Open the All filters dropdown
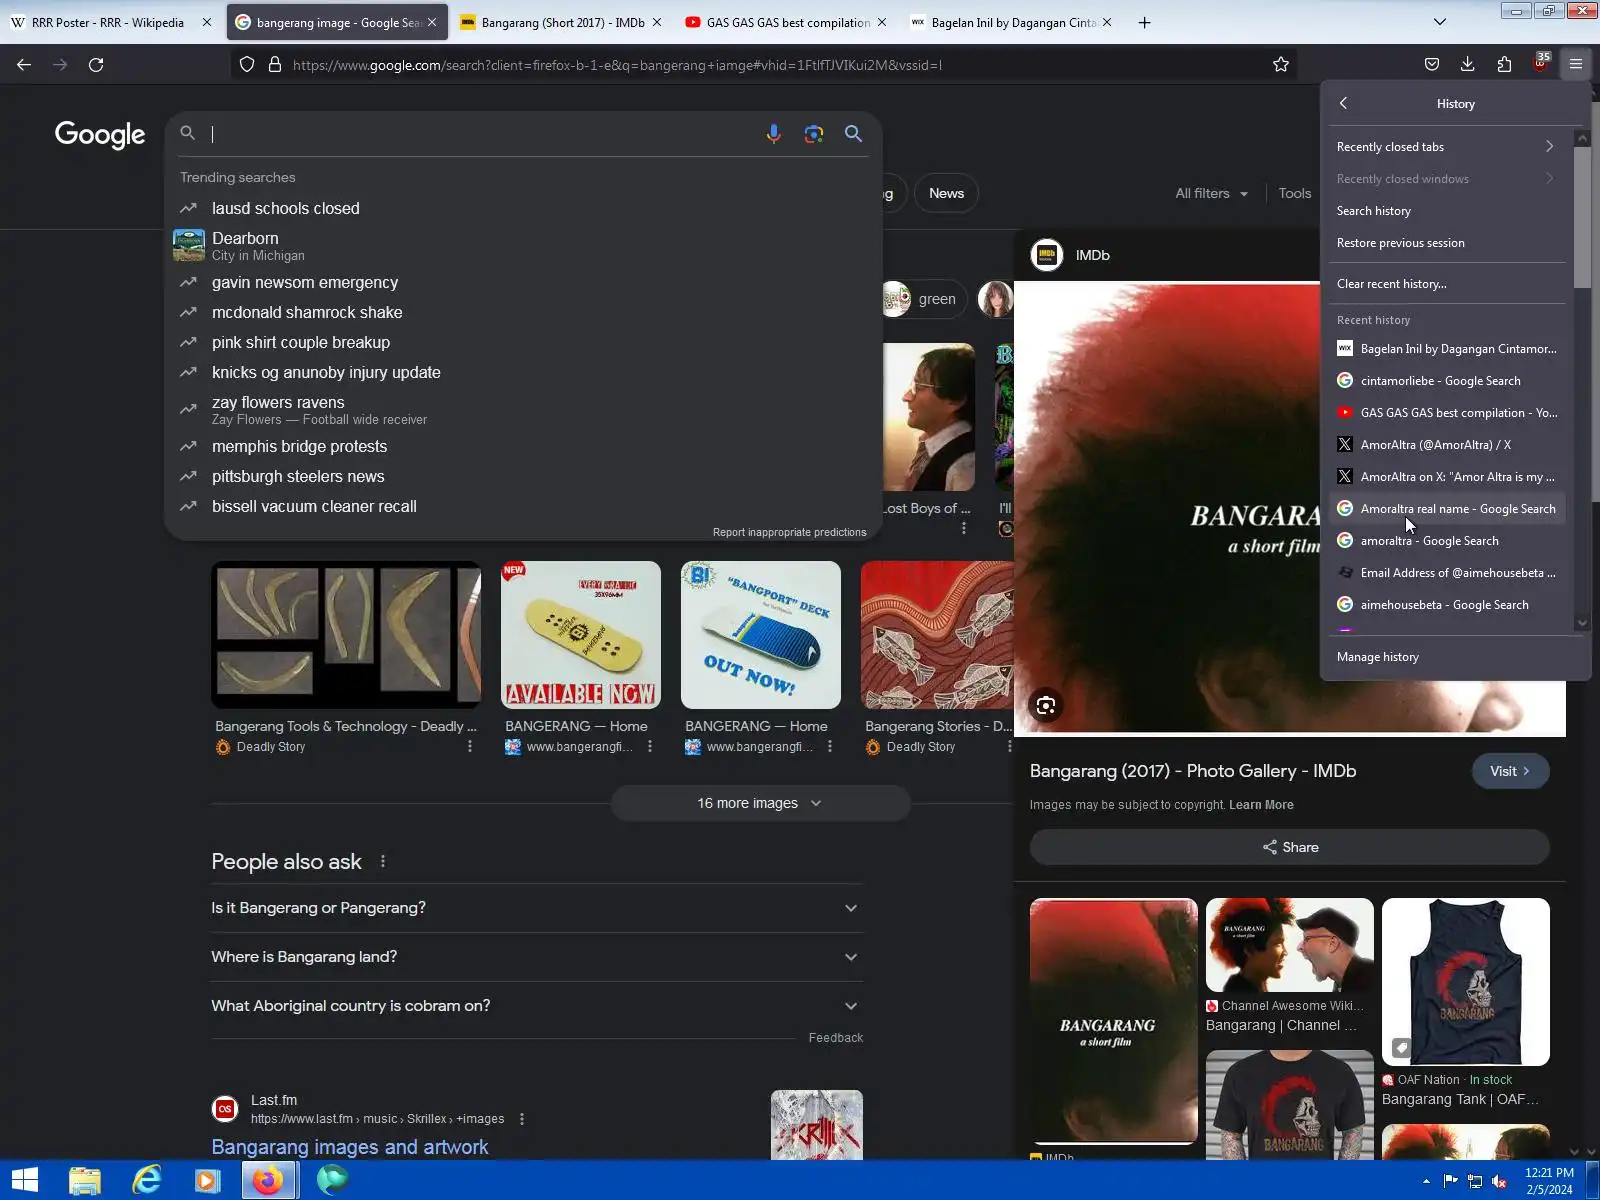Screen dimensions: 1600x1200 [x=1211, y=193]
